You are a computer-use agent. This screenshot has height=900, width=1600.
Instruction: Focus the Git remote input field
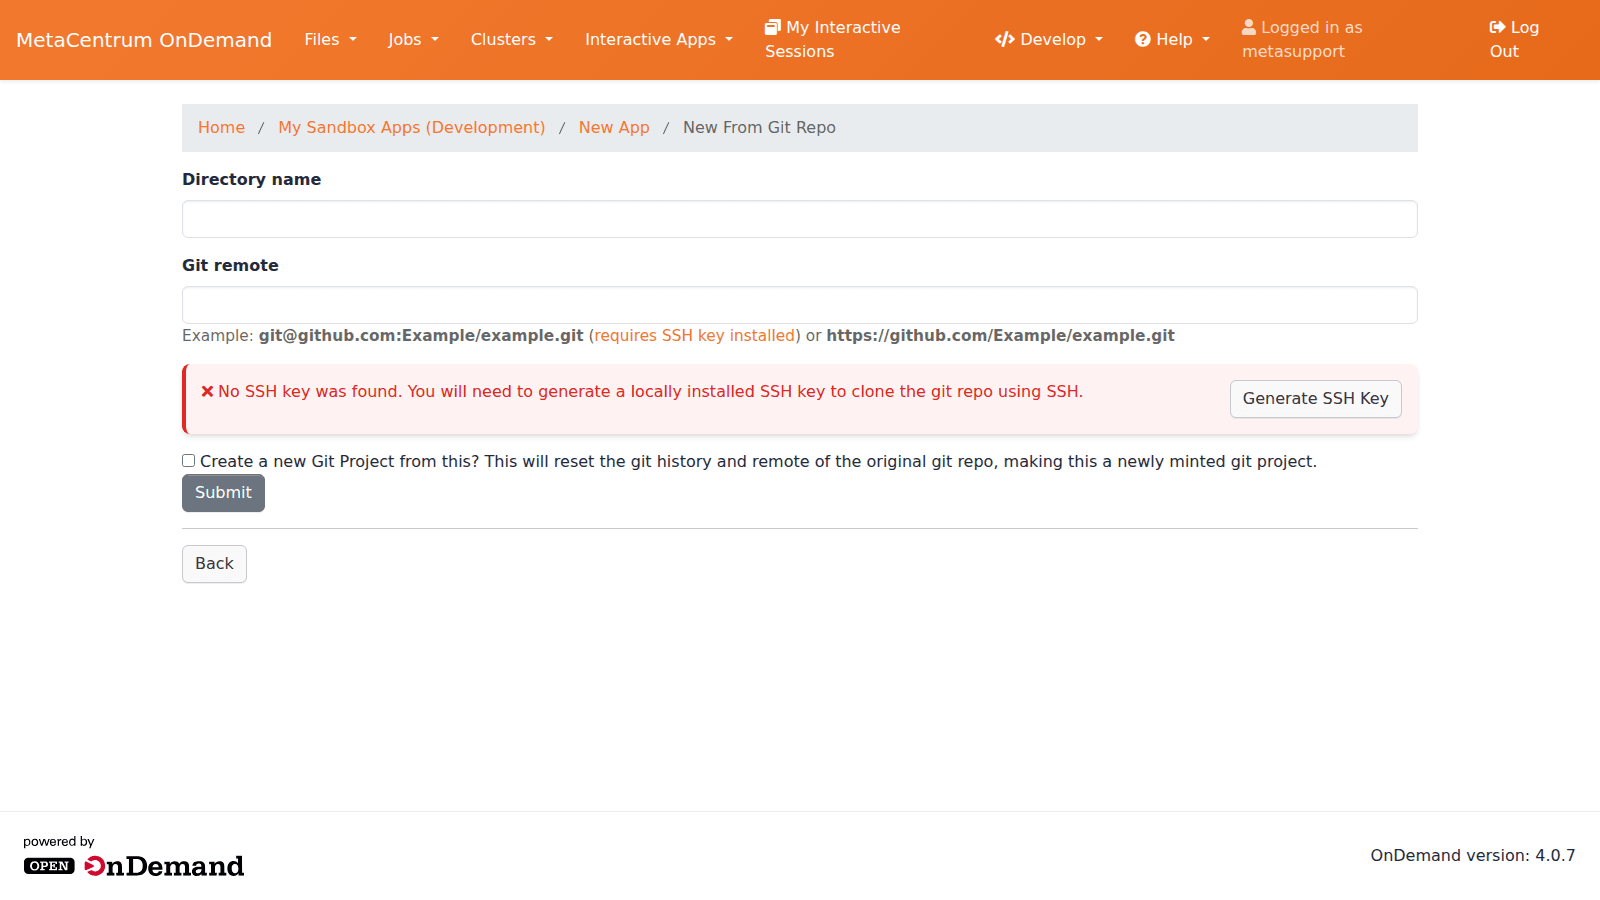pyautogui.click(x=800, y=305)
